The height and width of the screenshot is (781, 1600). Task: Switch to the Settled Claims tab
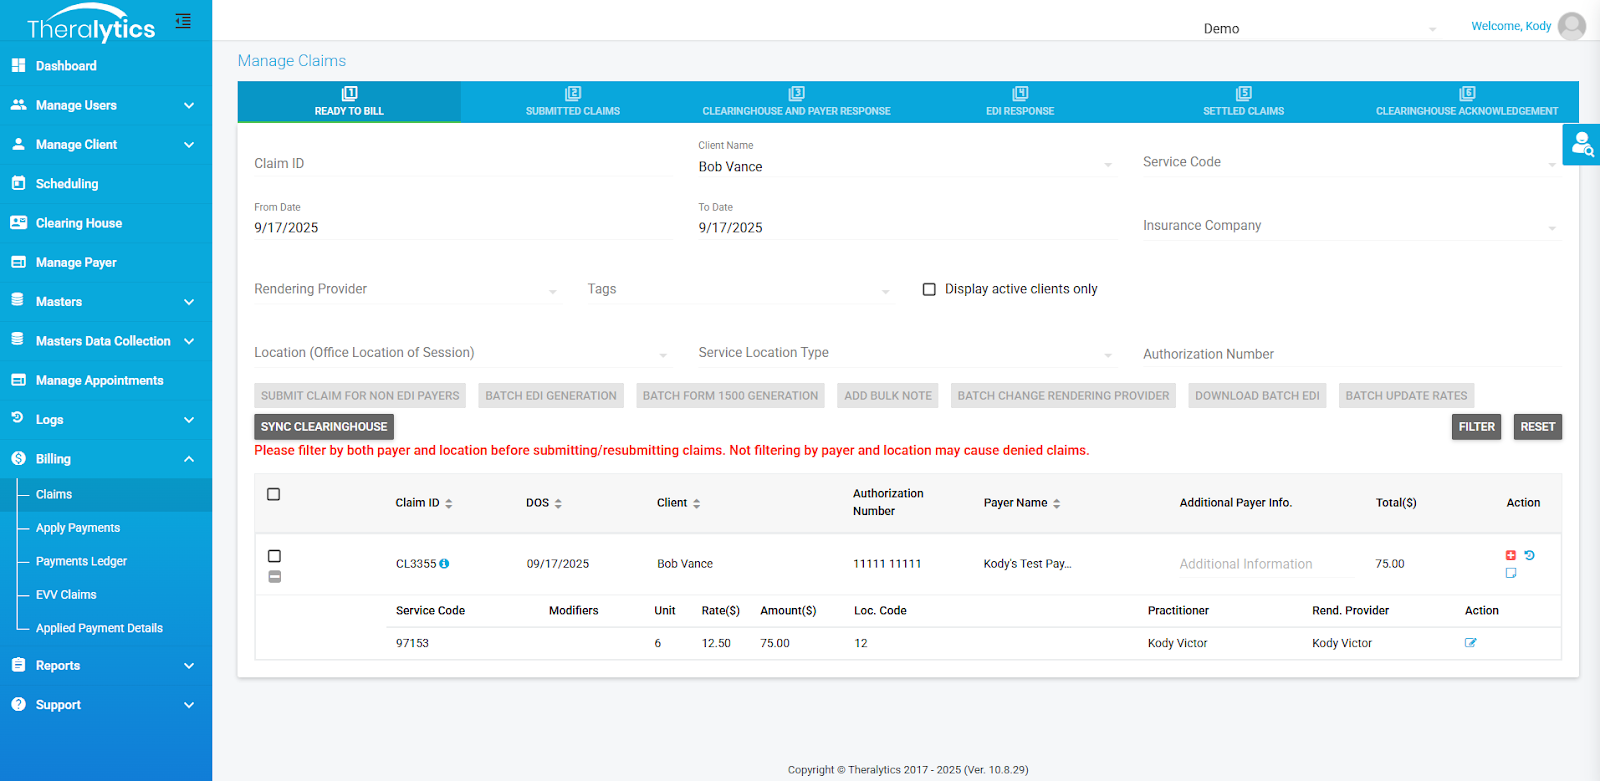pos(1244,102)
